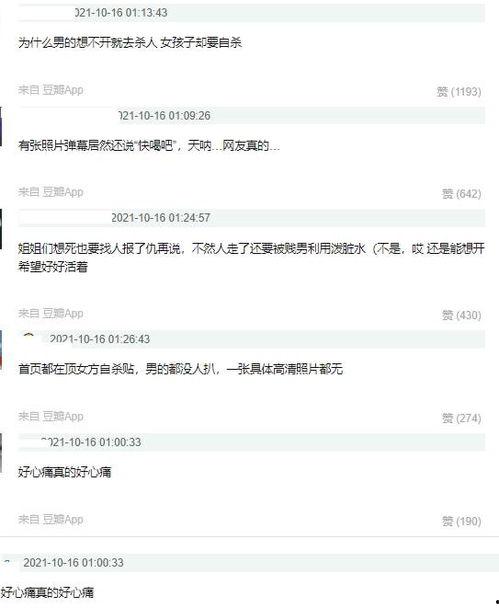Click the comment starting 姐姐们想死也要

point(251,258)
